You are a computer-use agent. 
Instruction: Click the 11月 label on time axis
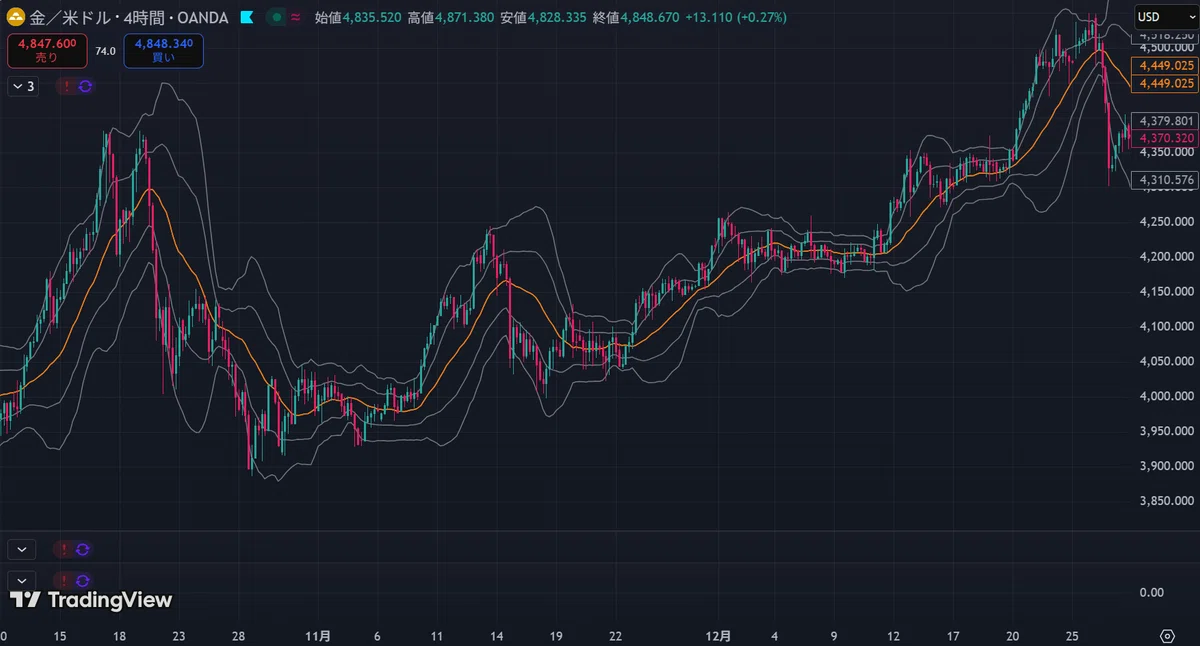318,636
